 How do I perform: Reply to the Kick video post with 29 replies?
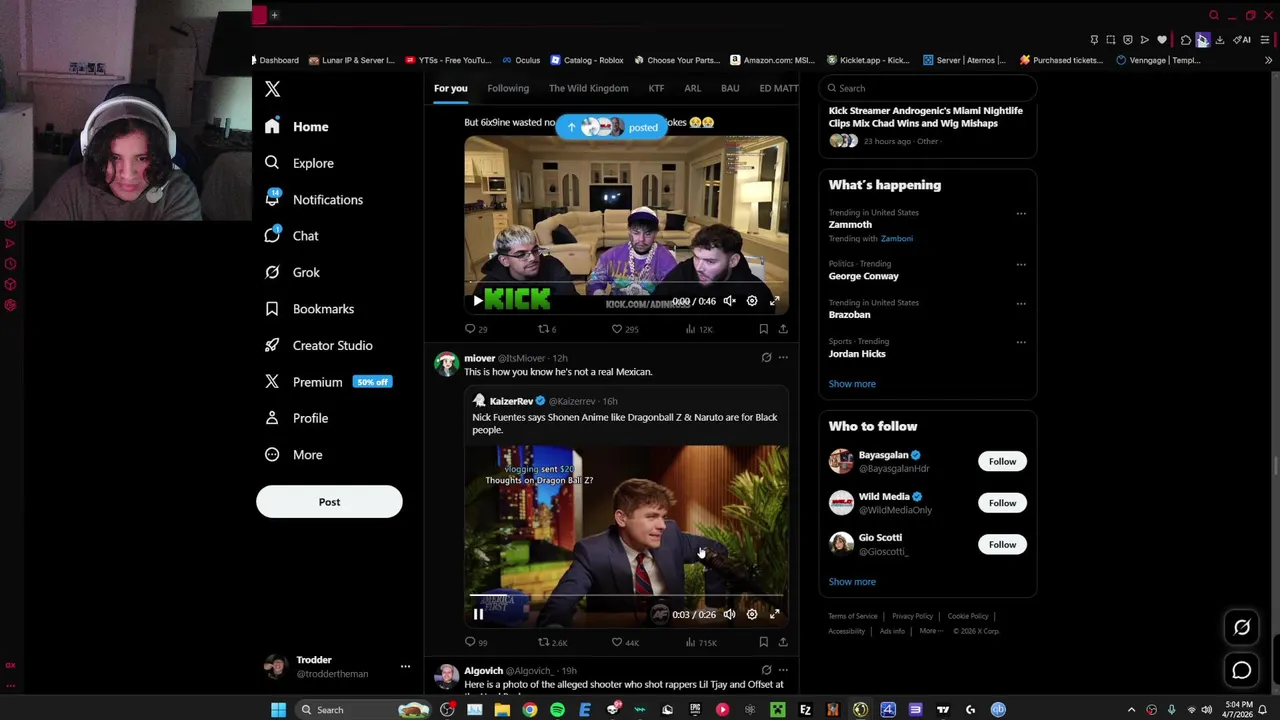pos(476,329)
